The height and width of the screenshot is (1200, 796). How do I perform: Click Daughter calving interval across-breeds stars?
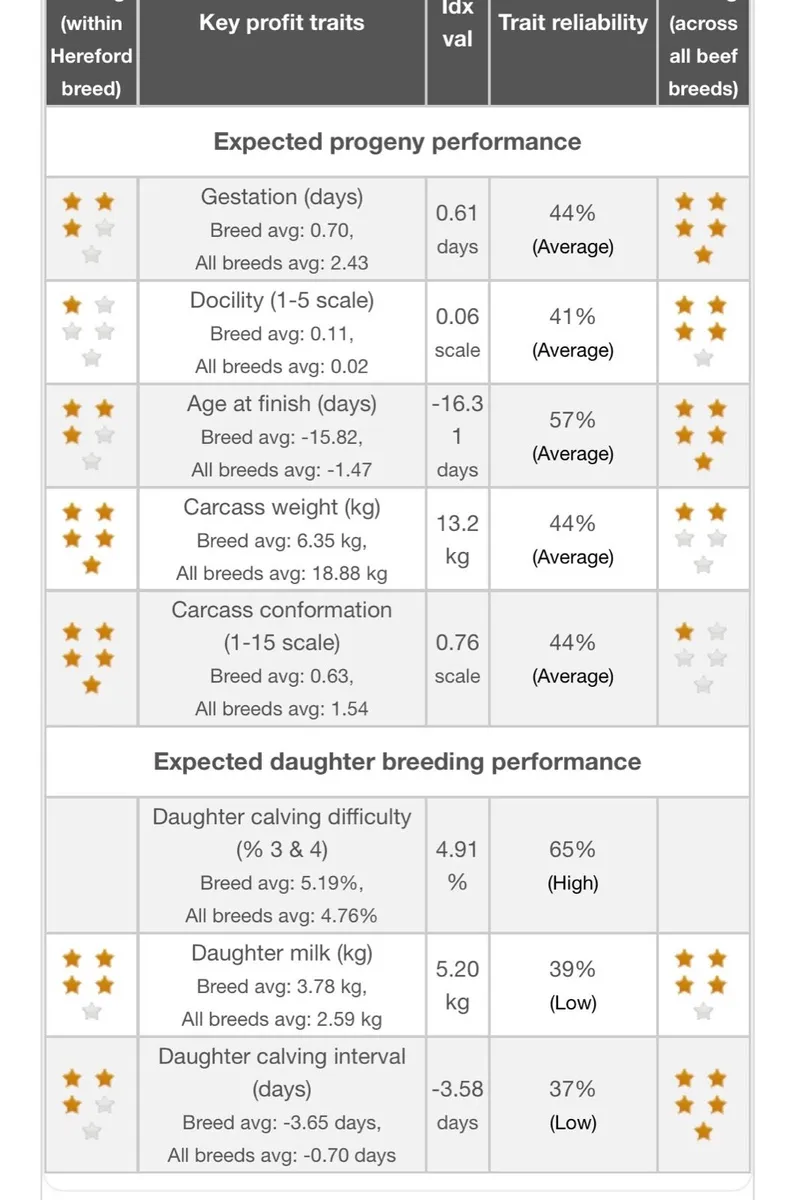pyautogui.click(x=702, y=1105)
